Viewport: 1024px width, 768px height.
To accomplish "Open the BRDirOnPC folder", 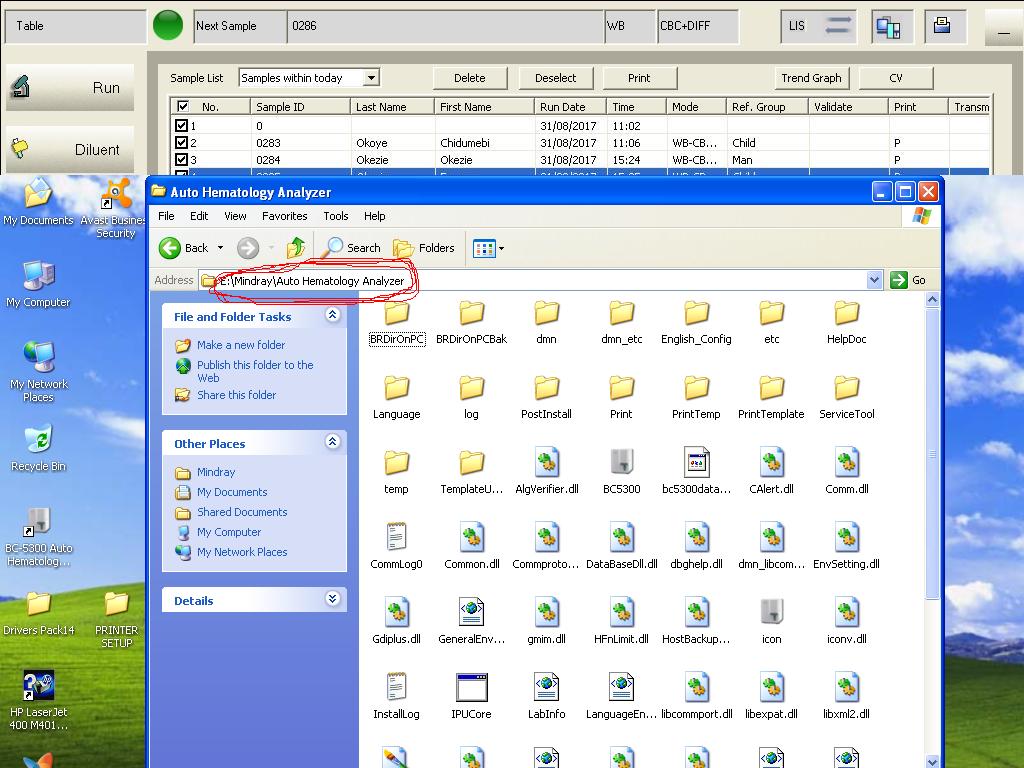I will click(x=397, y=323).
